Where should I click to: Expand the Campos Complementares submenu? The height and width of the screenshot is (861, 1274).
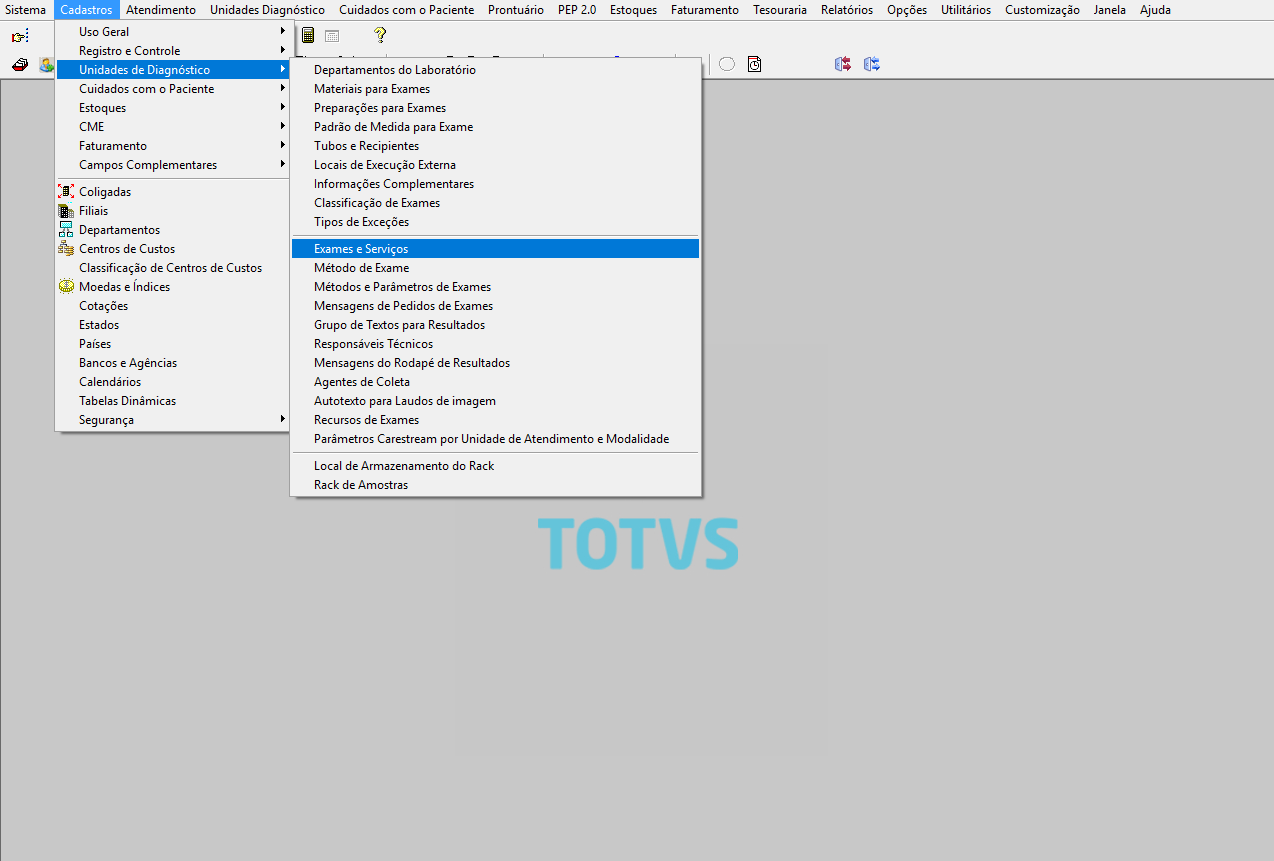pyautogui.click(x=174, y=165)
